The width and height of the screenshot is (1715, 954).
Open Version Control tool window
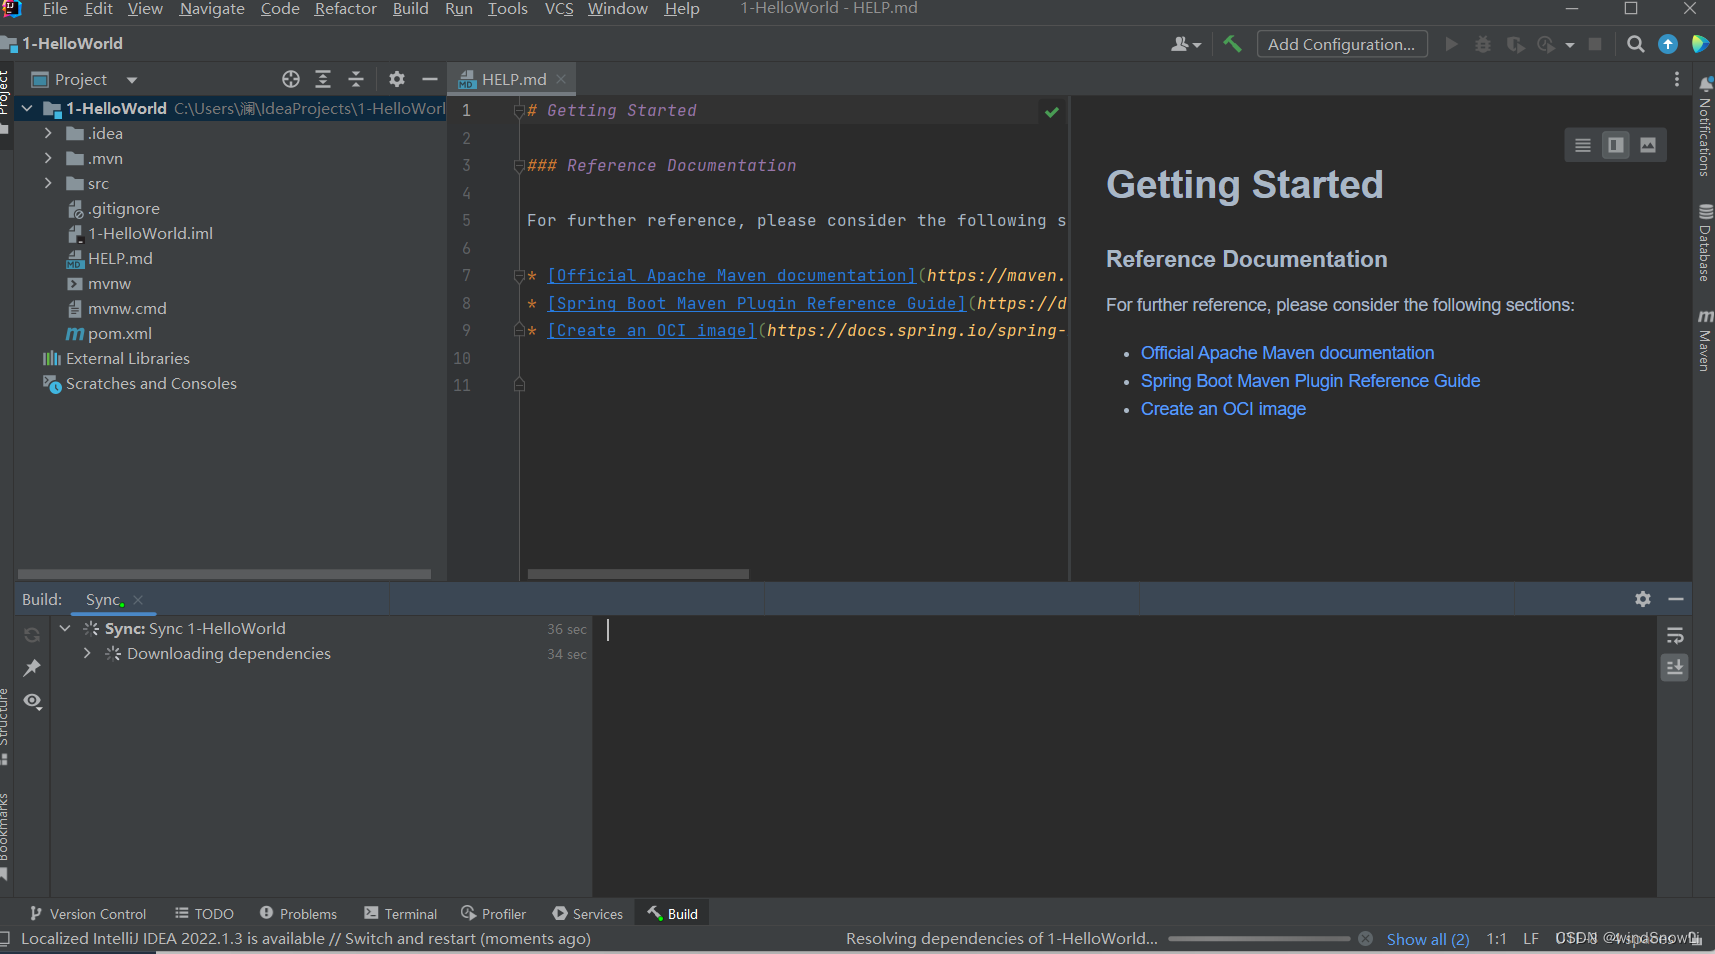(88, 914)
